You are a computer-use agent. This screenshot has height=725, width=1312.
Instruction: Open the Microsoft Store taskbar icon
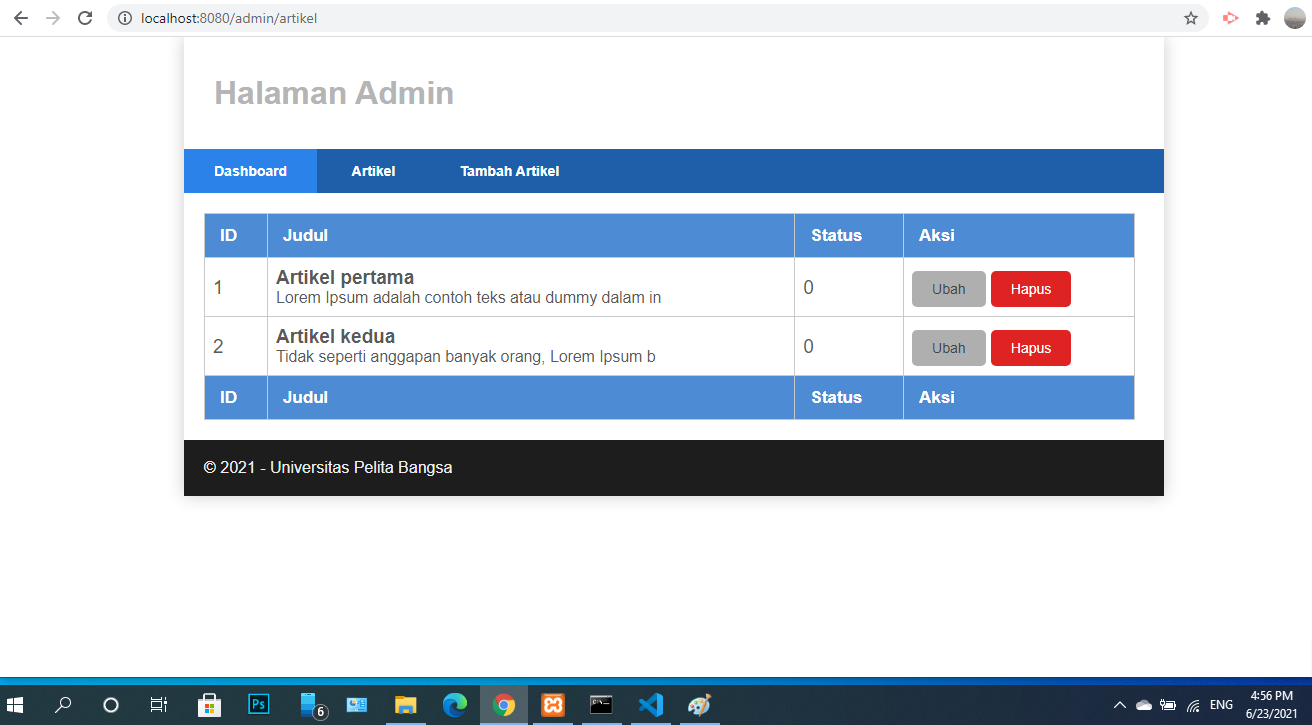(x=209, y=705)
